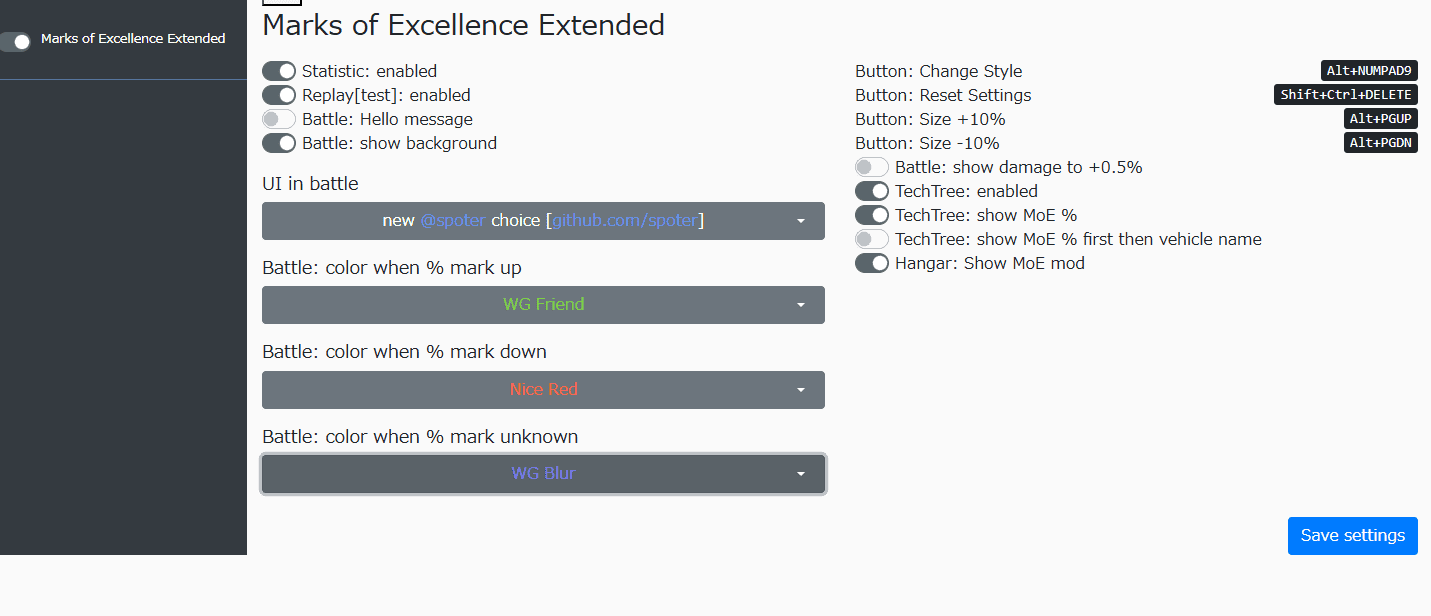
Task: Enable Battle show damage to +0.5% switch
Action: 872,167
